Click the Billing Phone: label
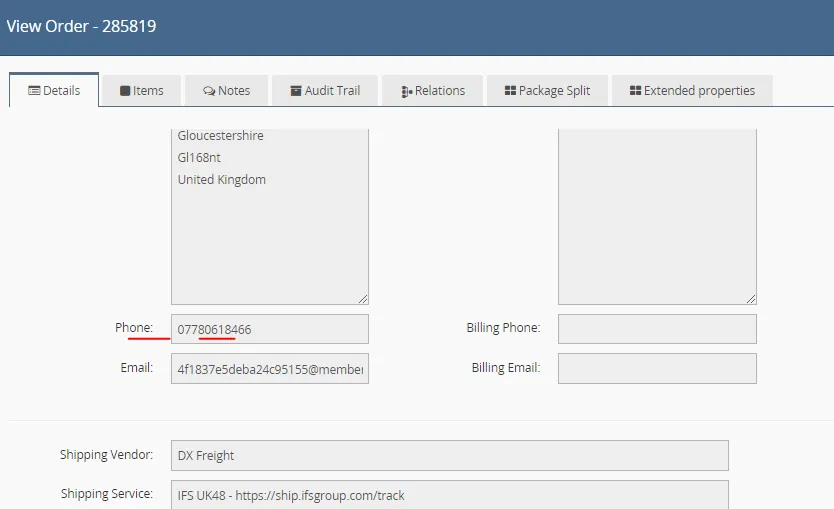Screen dimensions: 834x509 pyautogui.click(x=503, y=328)
